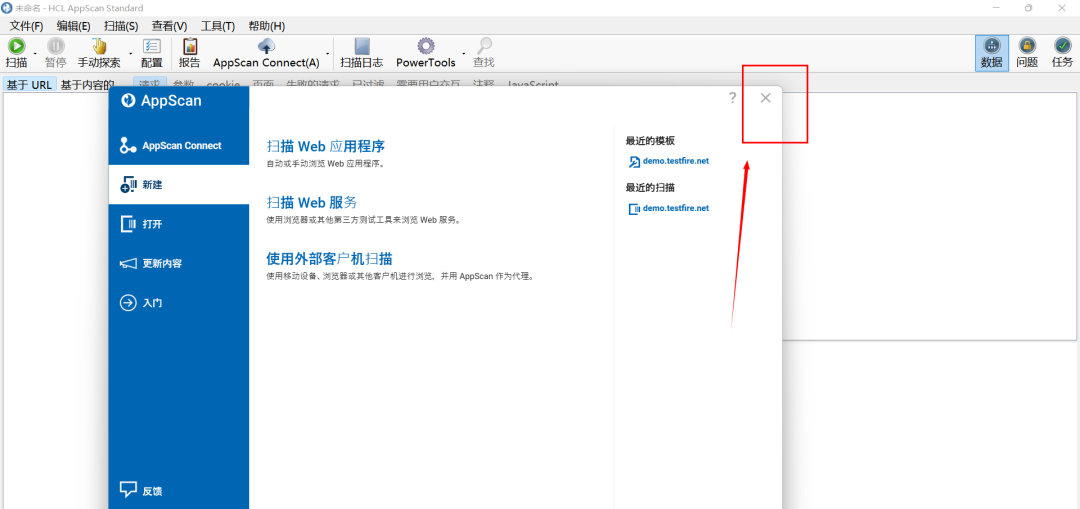Switch to Data (数据) view
The image size is (1080, 509).
[992, 54]
